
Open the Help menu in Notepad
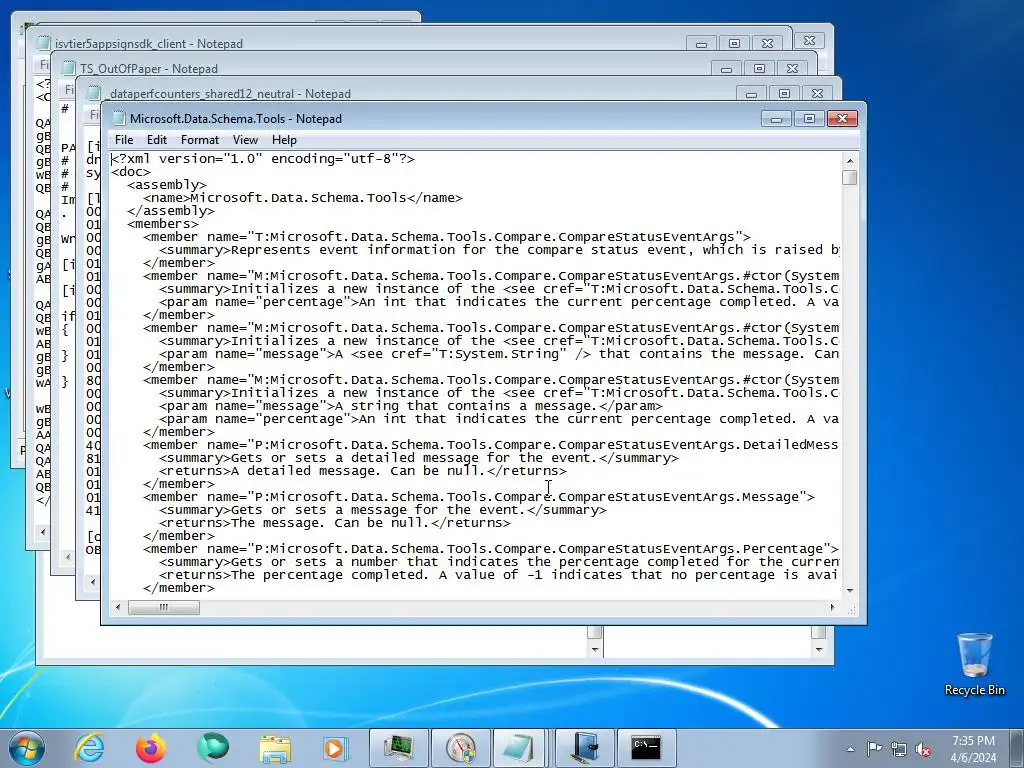click(284, 140)
